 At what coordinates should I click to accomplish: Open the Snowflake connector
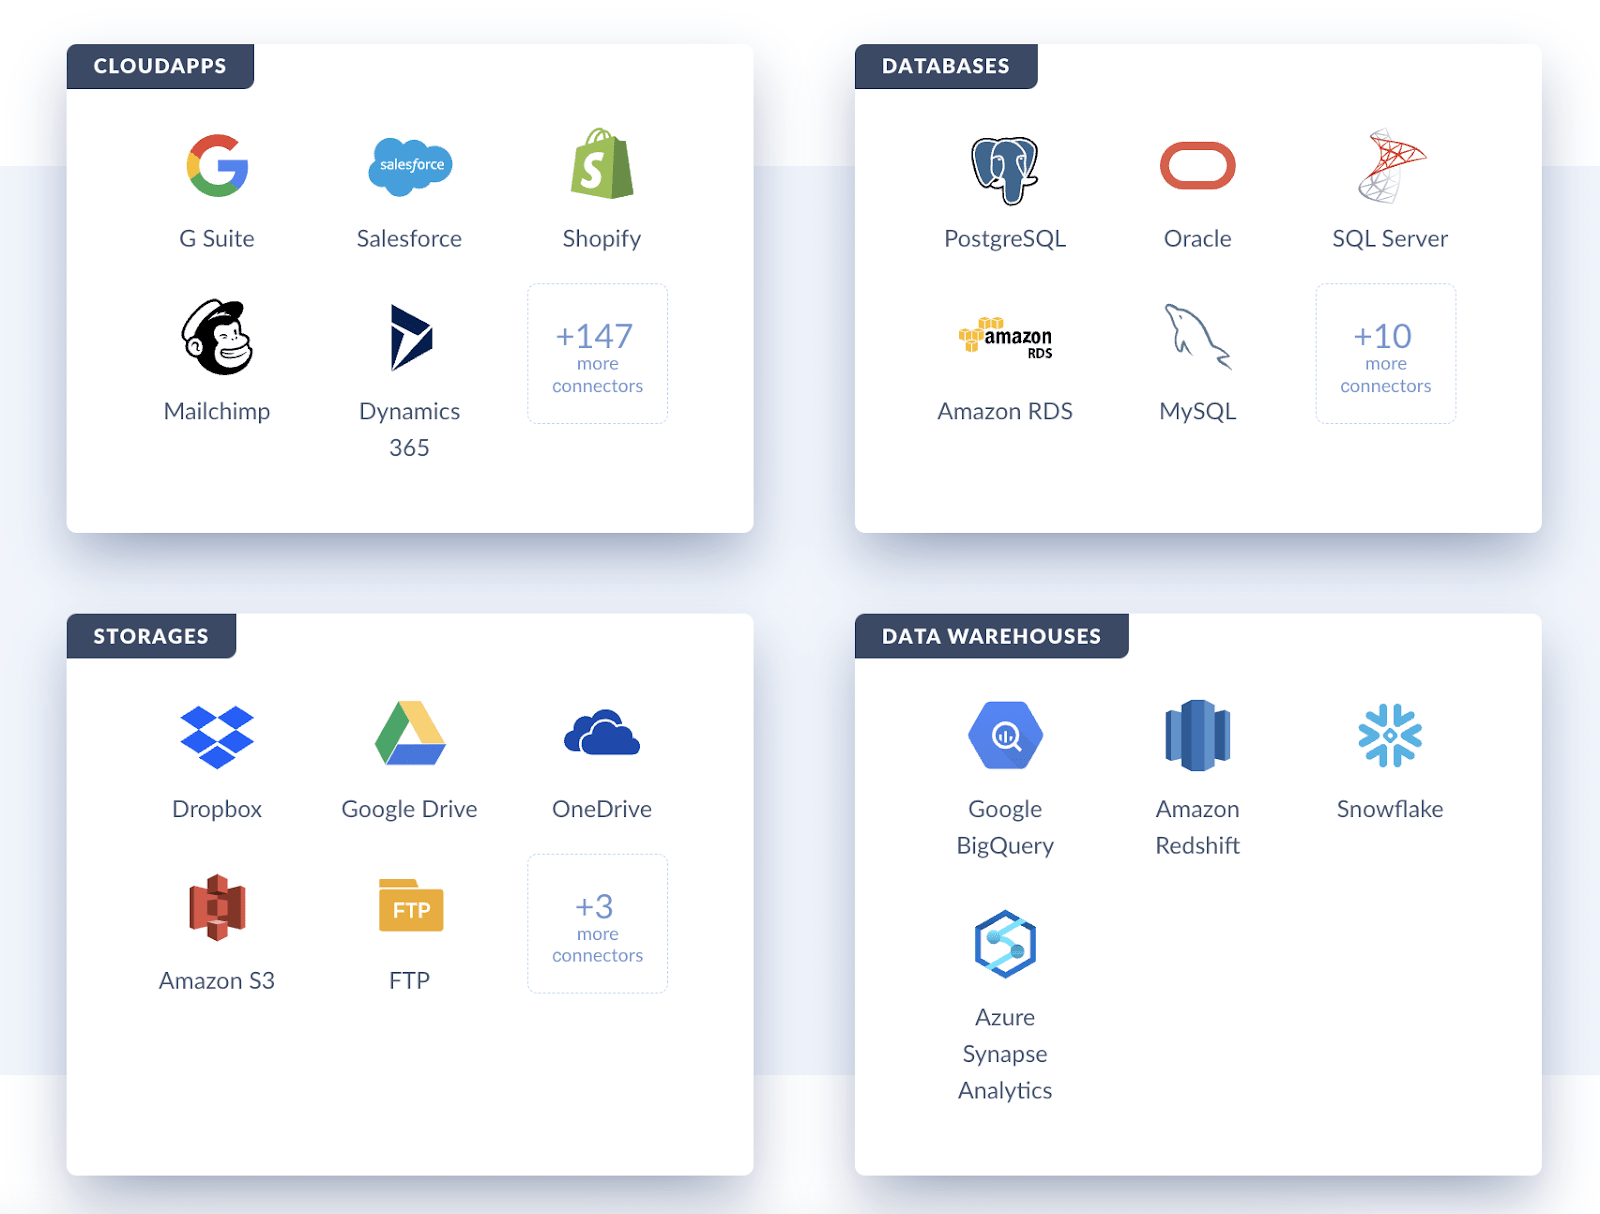click(1389, 736)
